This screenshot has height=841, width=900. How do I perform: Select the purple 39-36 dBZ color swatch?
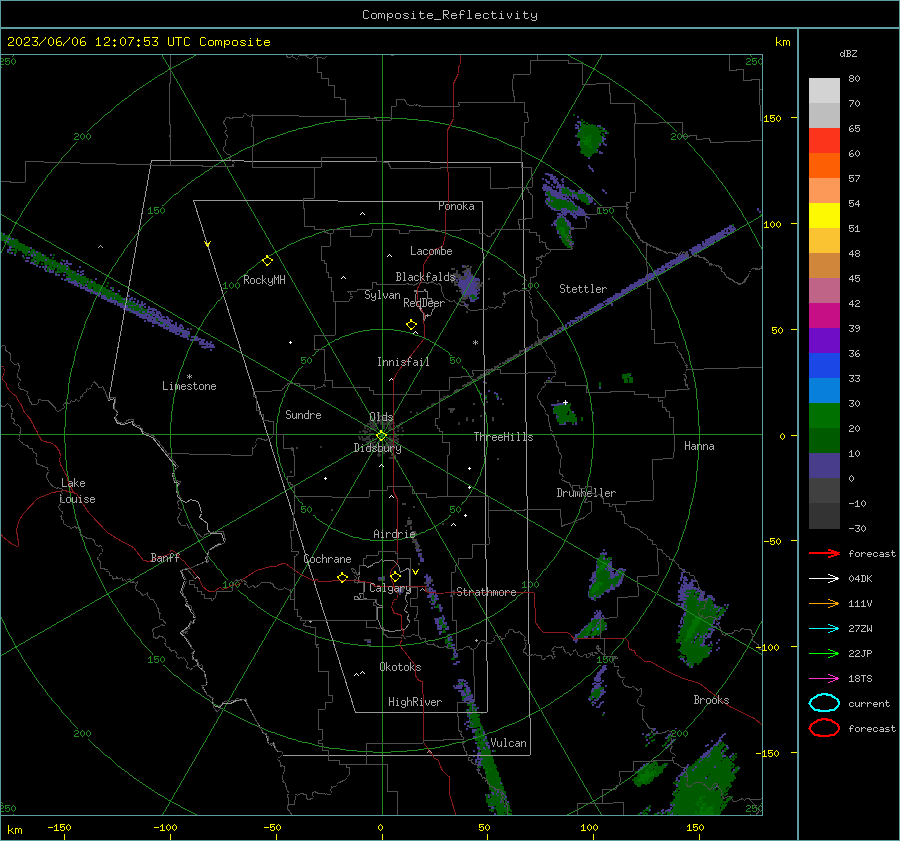[824, 341]
